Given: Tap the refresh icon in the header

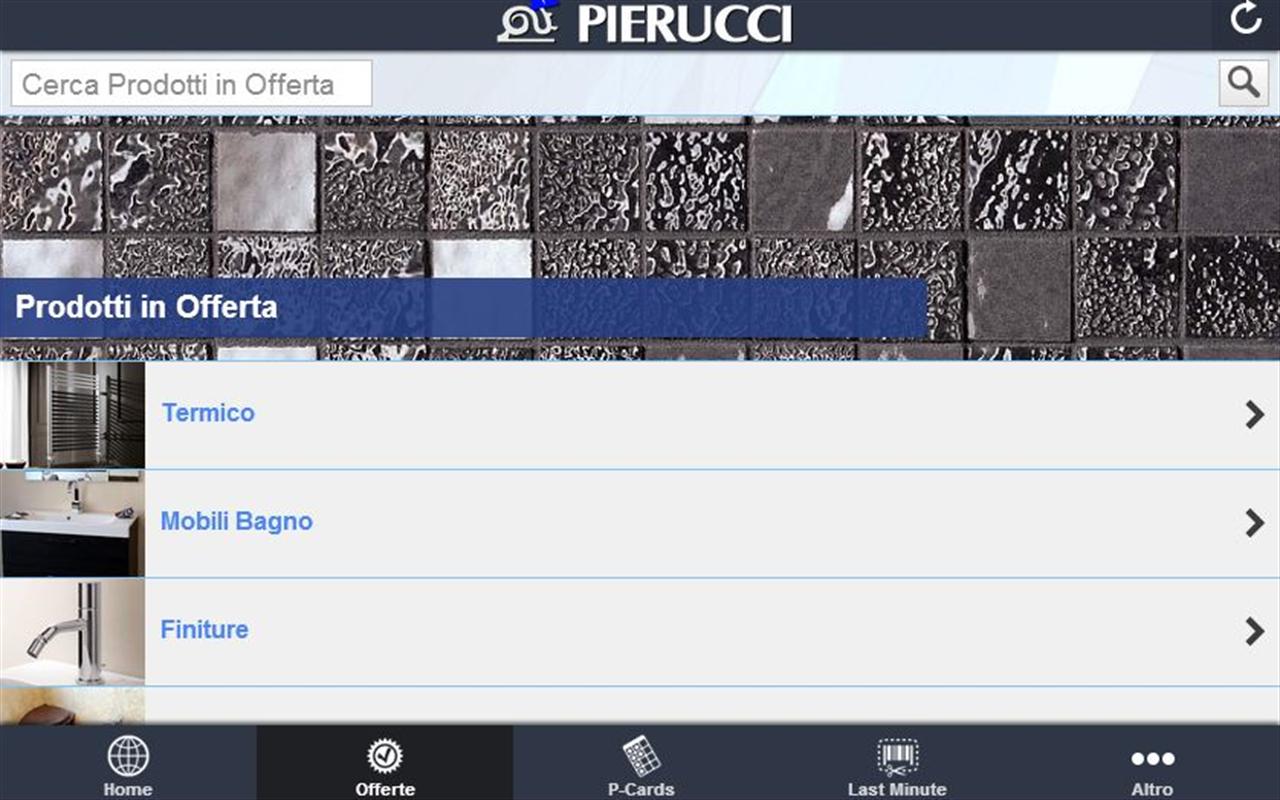Looking at the screenshot, I should [x=1245, y=18].
